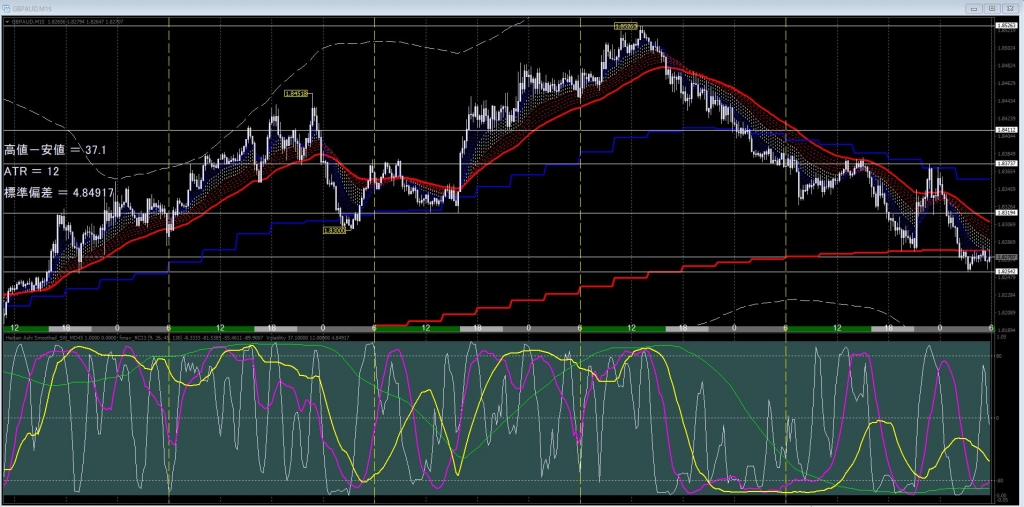The height and width of the screenshot is (507, 1024).
Task: Select the 1.83194 price tag on right axis
Action: coord(1006,213)
